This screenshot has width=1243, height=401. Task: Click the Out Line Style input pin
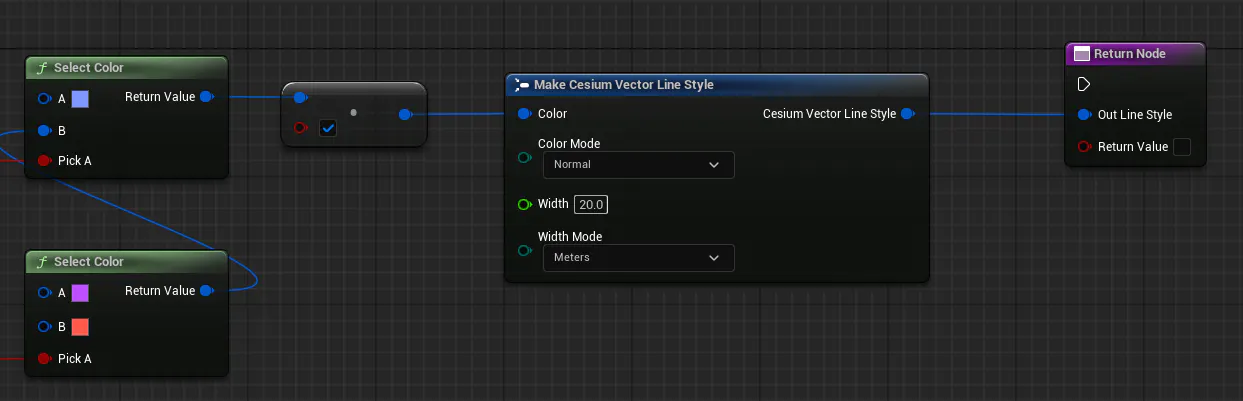(1085, 115)
